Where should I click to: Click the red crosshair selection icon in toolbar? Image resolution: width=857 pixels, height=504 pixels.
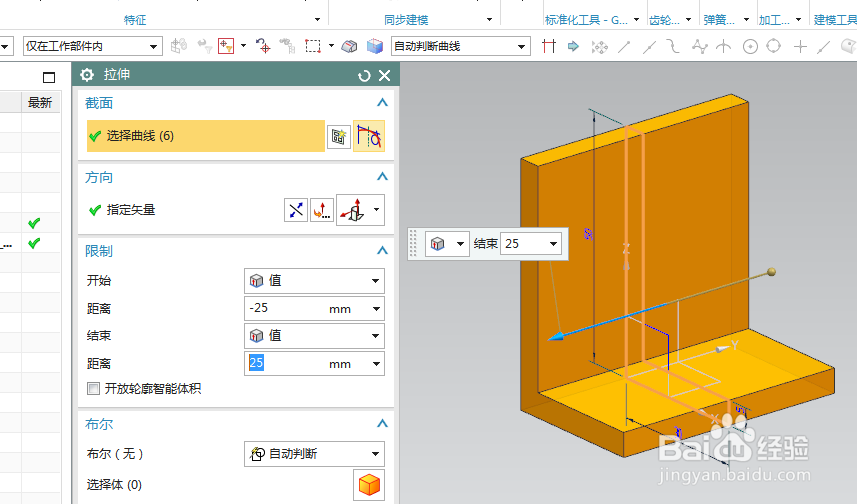point(263,46)
